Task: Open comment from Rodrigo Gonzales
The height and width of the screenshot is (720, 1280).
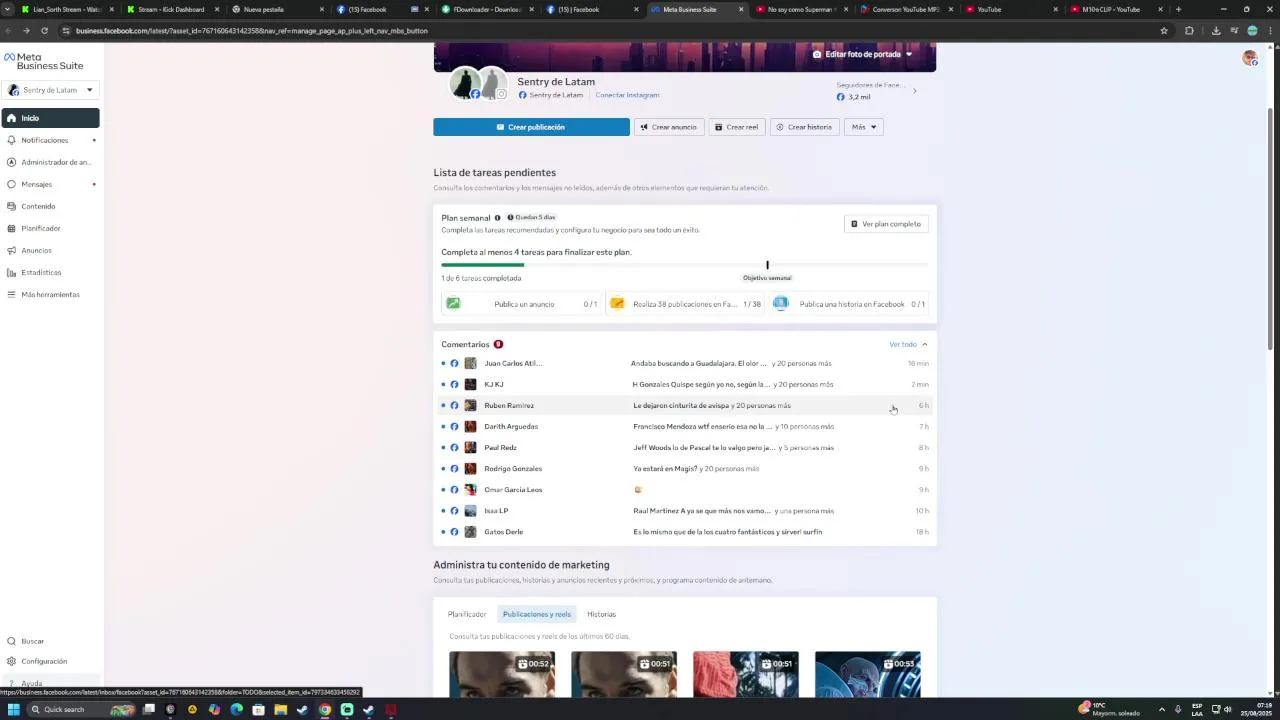Action: click(x=685, y=468)
